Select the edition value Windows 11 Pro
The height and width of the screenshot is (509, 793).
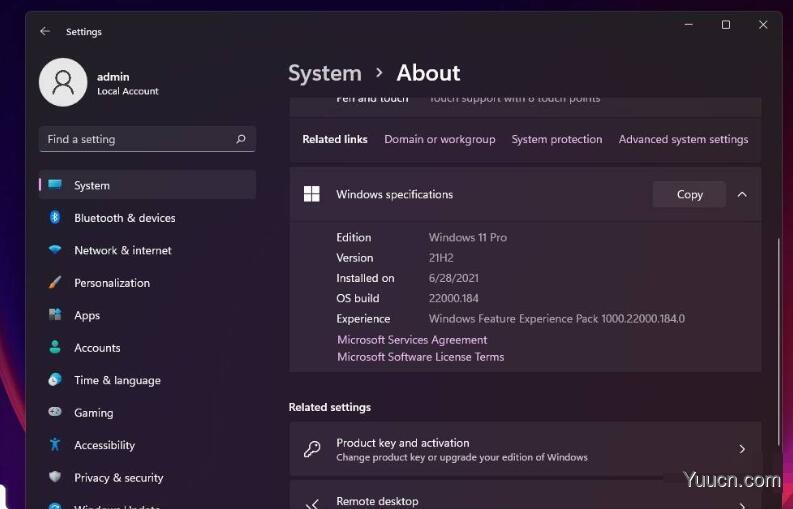point(468,237)
